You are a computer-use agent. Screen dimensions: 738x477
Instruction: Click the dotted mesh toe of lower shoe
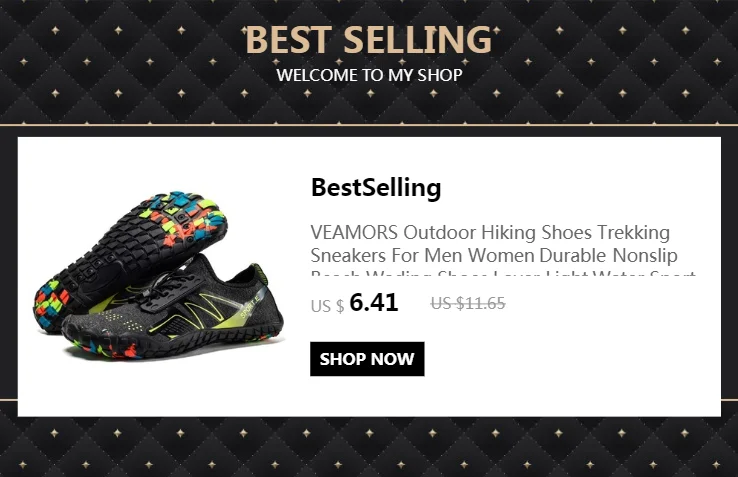(120, 323)
